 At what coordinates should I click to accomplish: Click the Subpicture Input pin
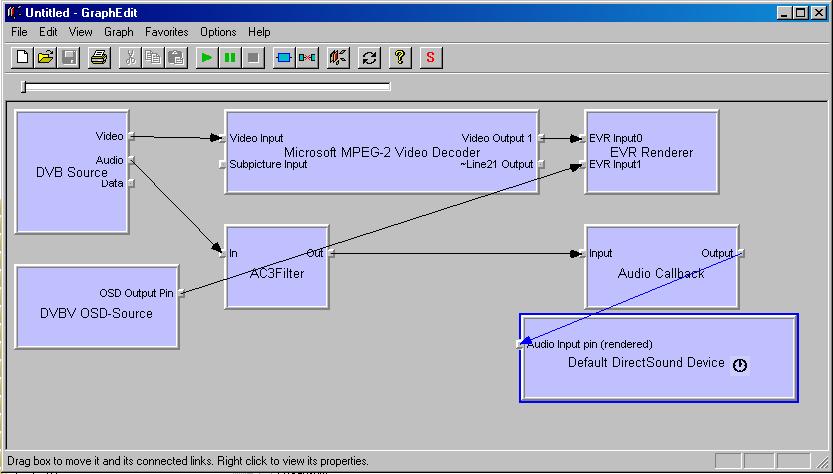pos(223,165)
